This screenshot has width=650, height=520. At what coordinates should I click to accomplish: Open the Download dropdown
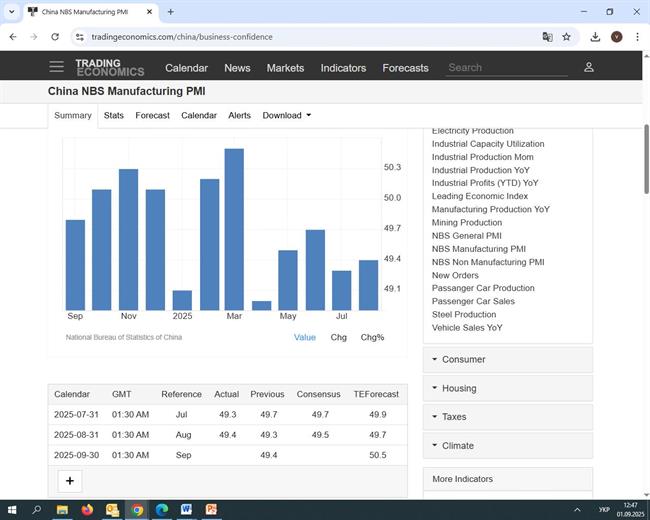pyautogui.click(x=286, y=115)
